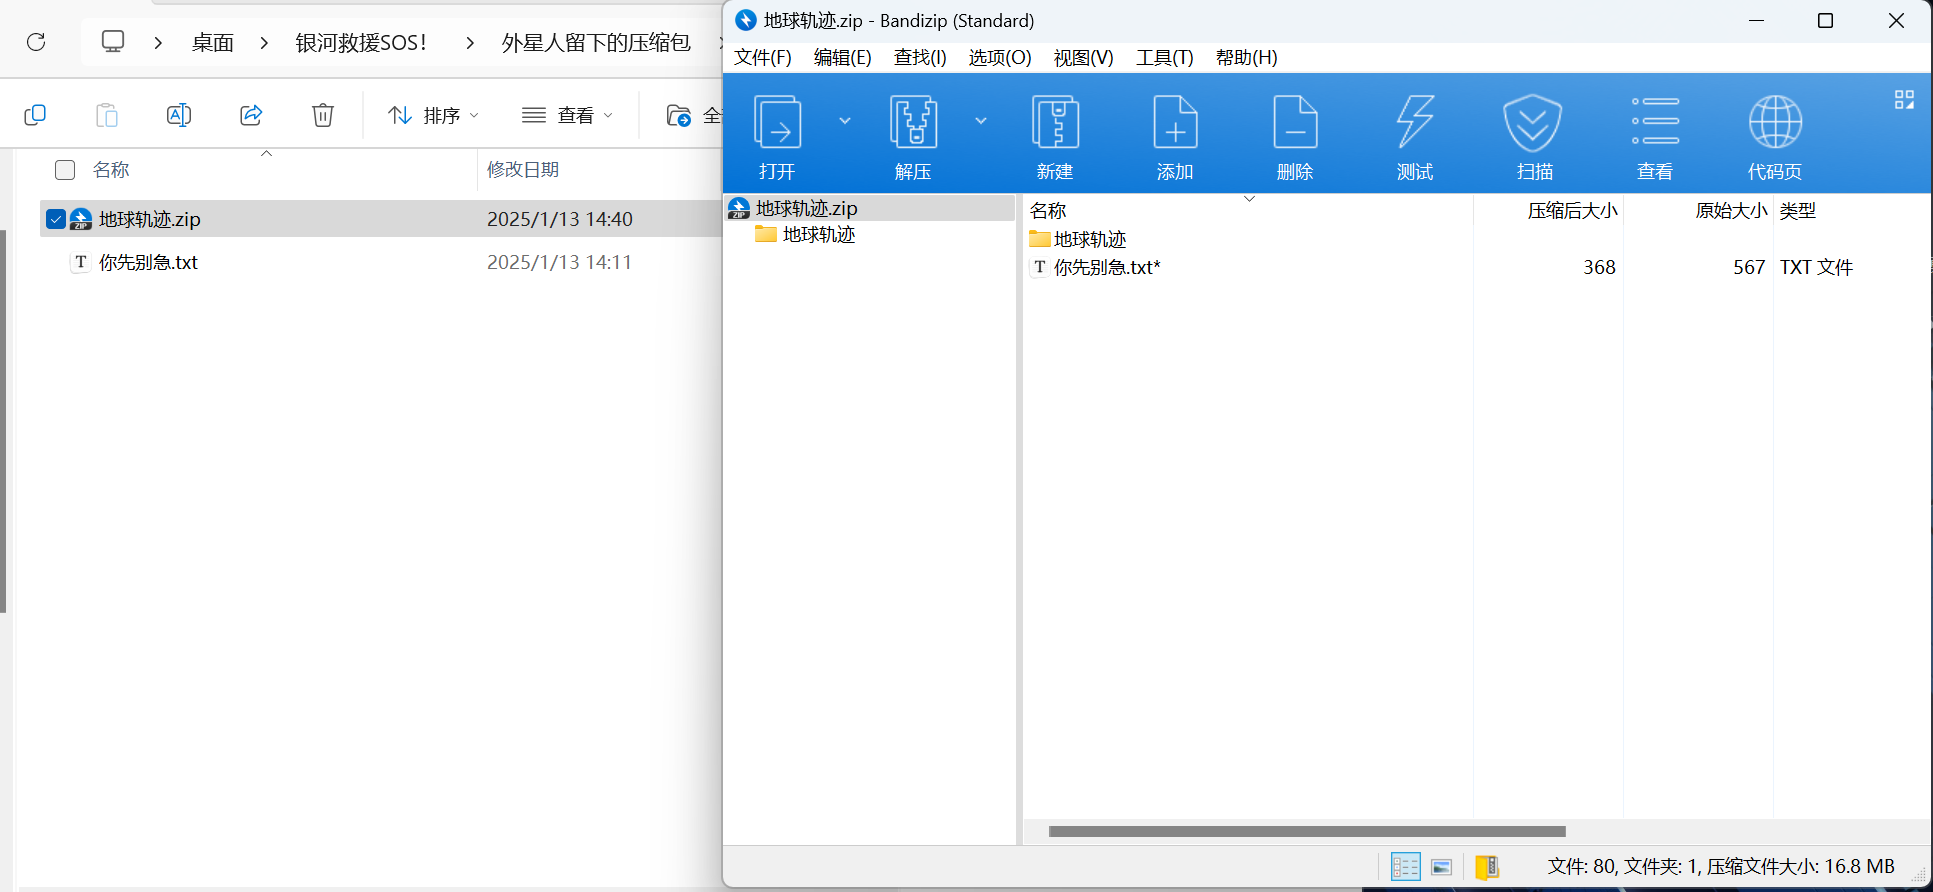Open the 排序 sort dropdown in Explorer

(433, 115)
